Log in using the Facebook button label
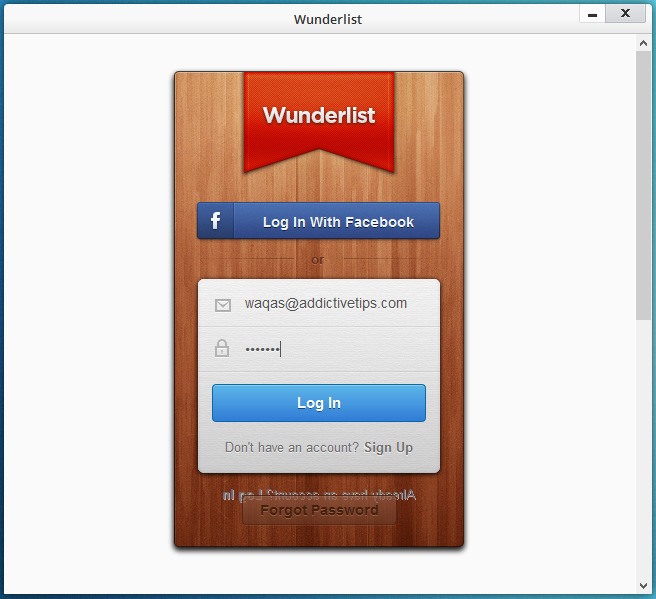The width and height of the screenshot is (656, 599). (338, 222)
